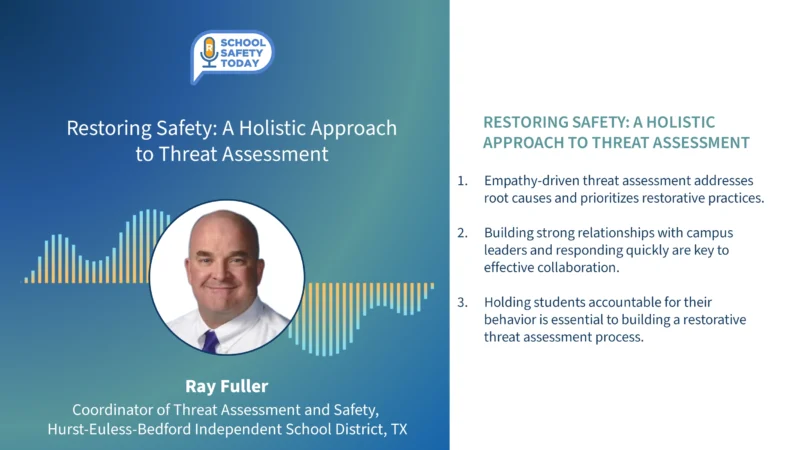Click the 'Ray Fuller' name text
Image resolution: width=800 pixels, height=450 pixels.
(227, 386)
